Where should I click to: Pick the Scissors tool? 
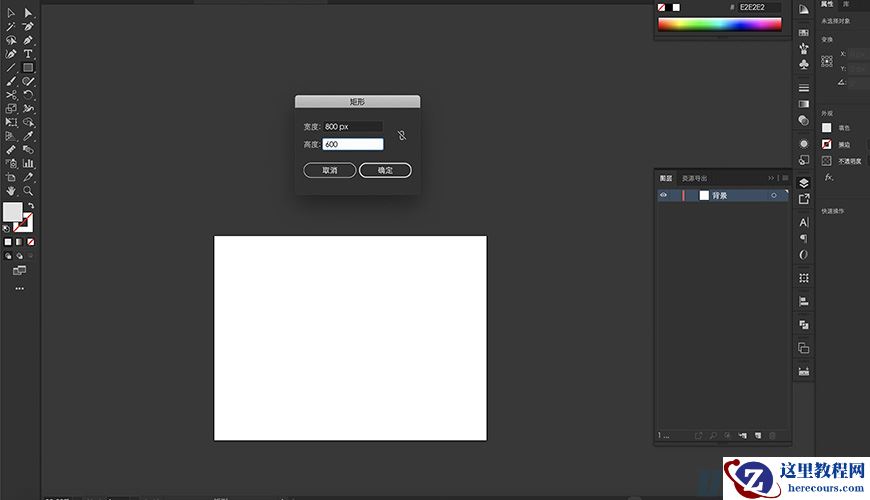tap(11, 95)
